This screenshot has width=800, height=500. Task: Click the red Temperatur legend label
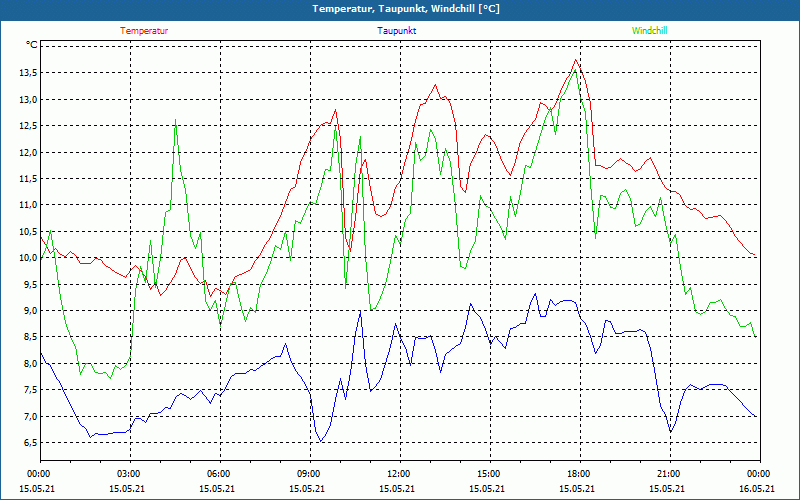(x=144, y=31)
